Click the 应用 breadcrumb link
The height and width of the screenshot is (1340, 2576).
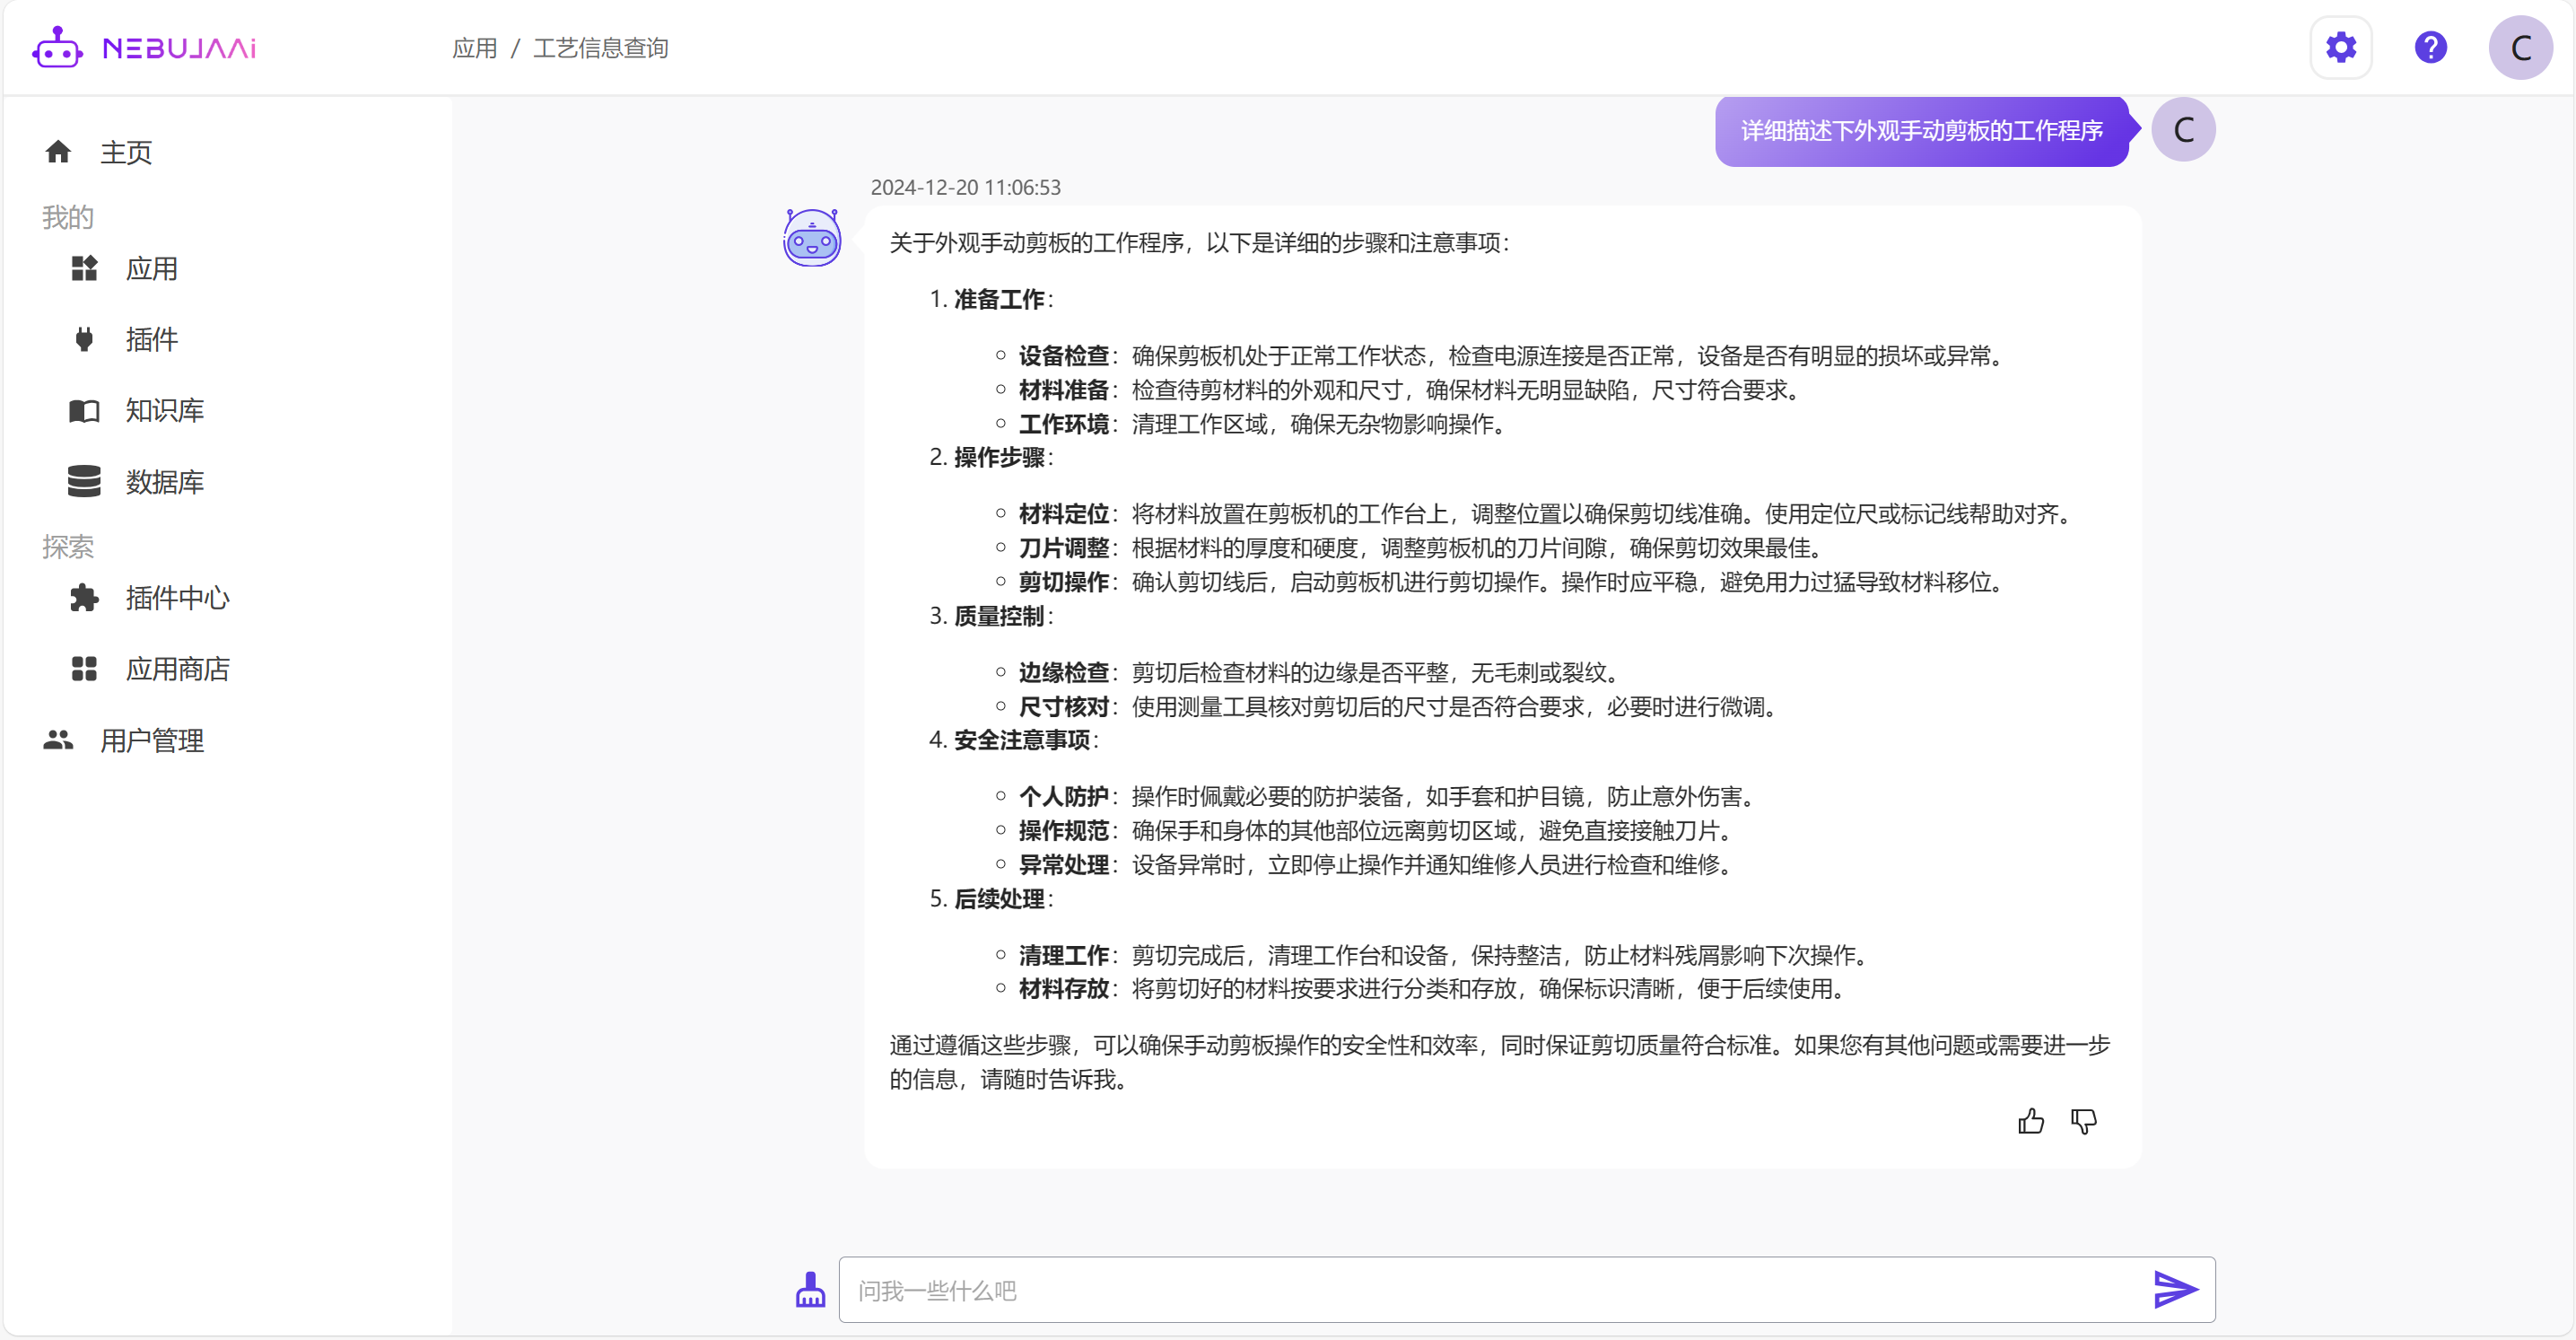[474, 48]
